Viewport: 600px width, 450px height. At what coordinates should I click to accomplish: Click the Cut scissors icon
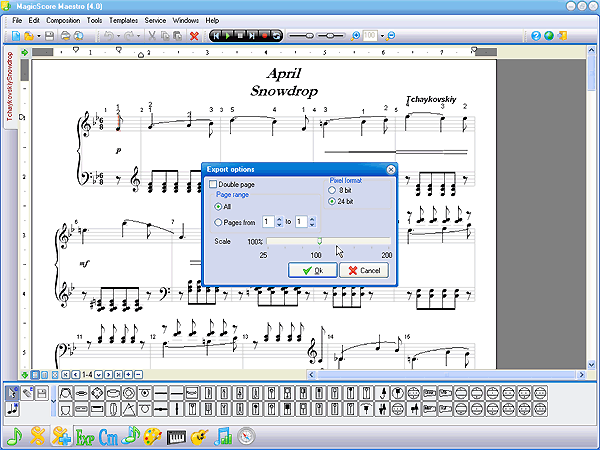tap(152, 36)
